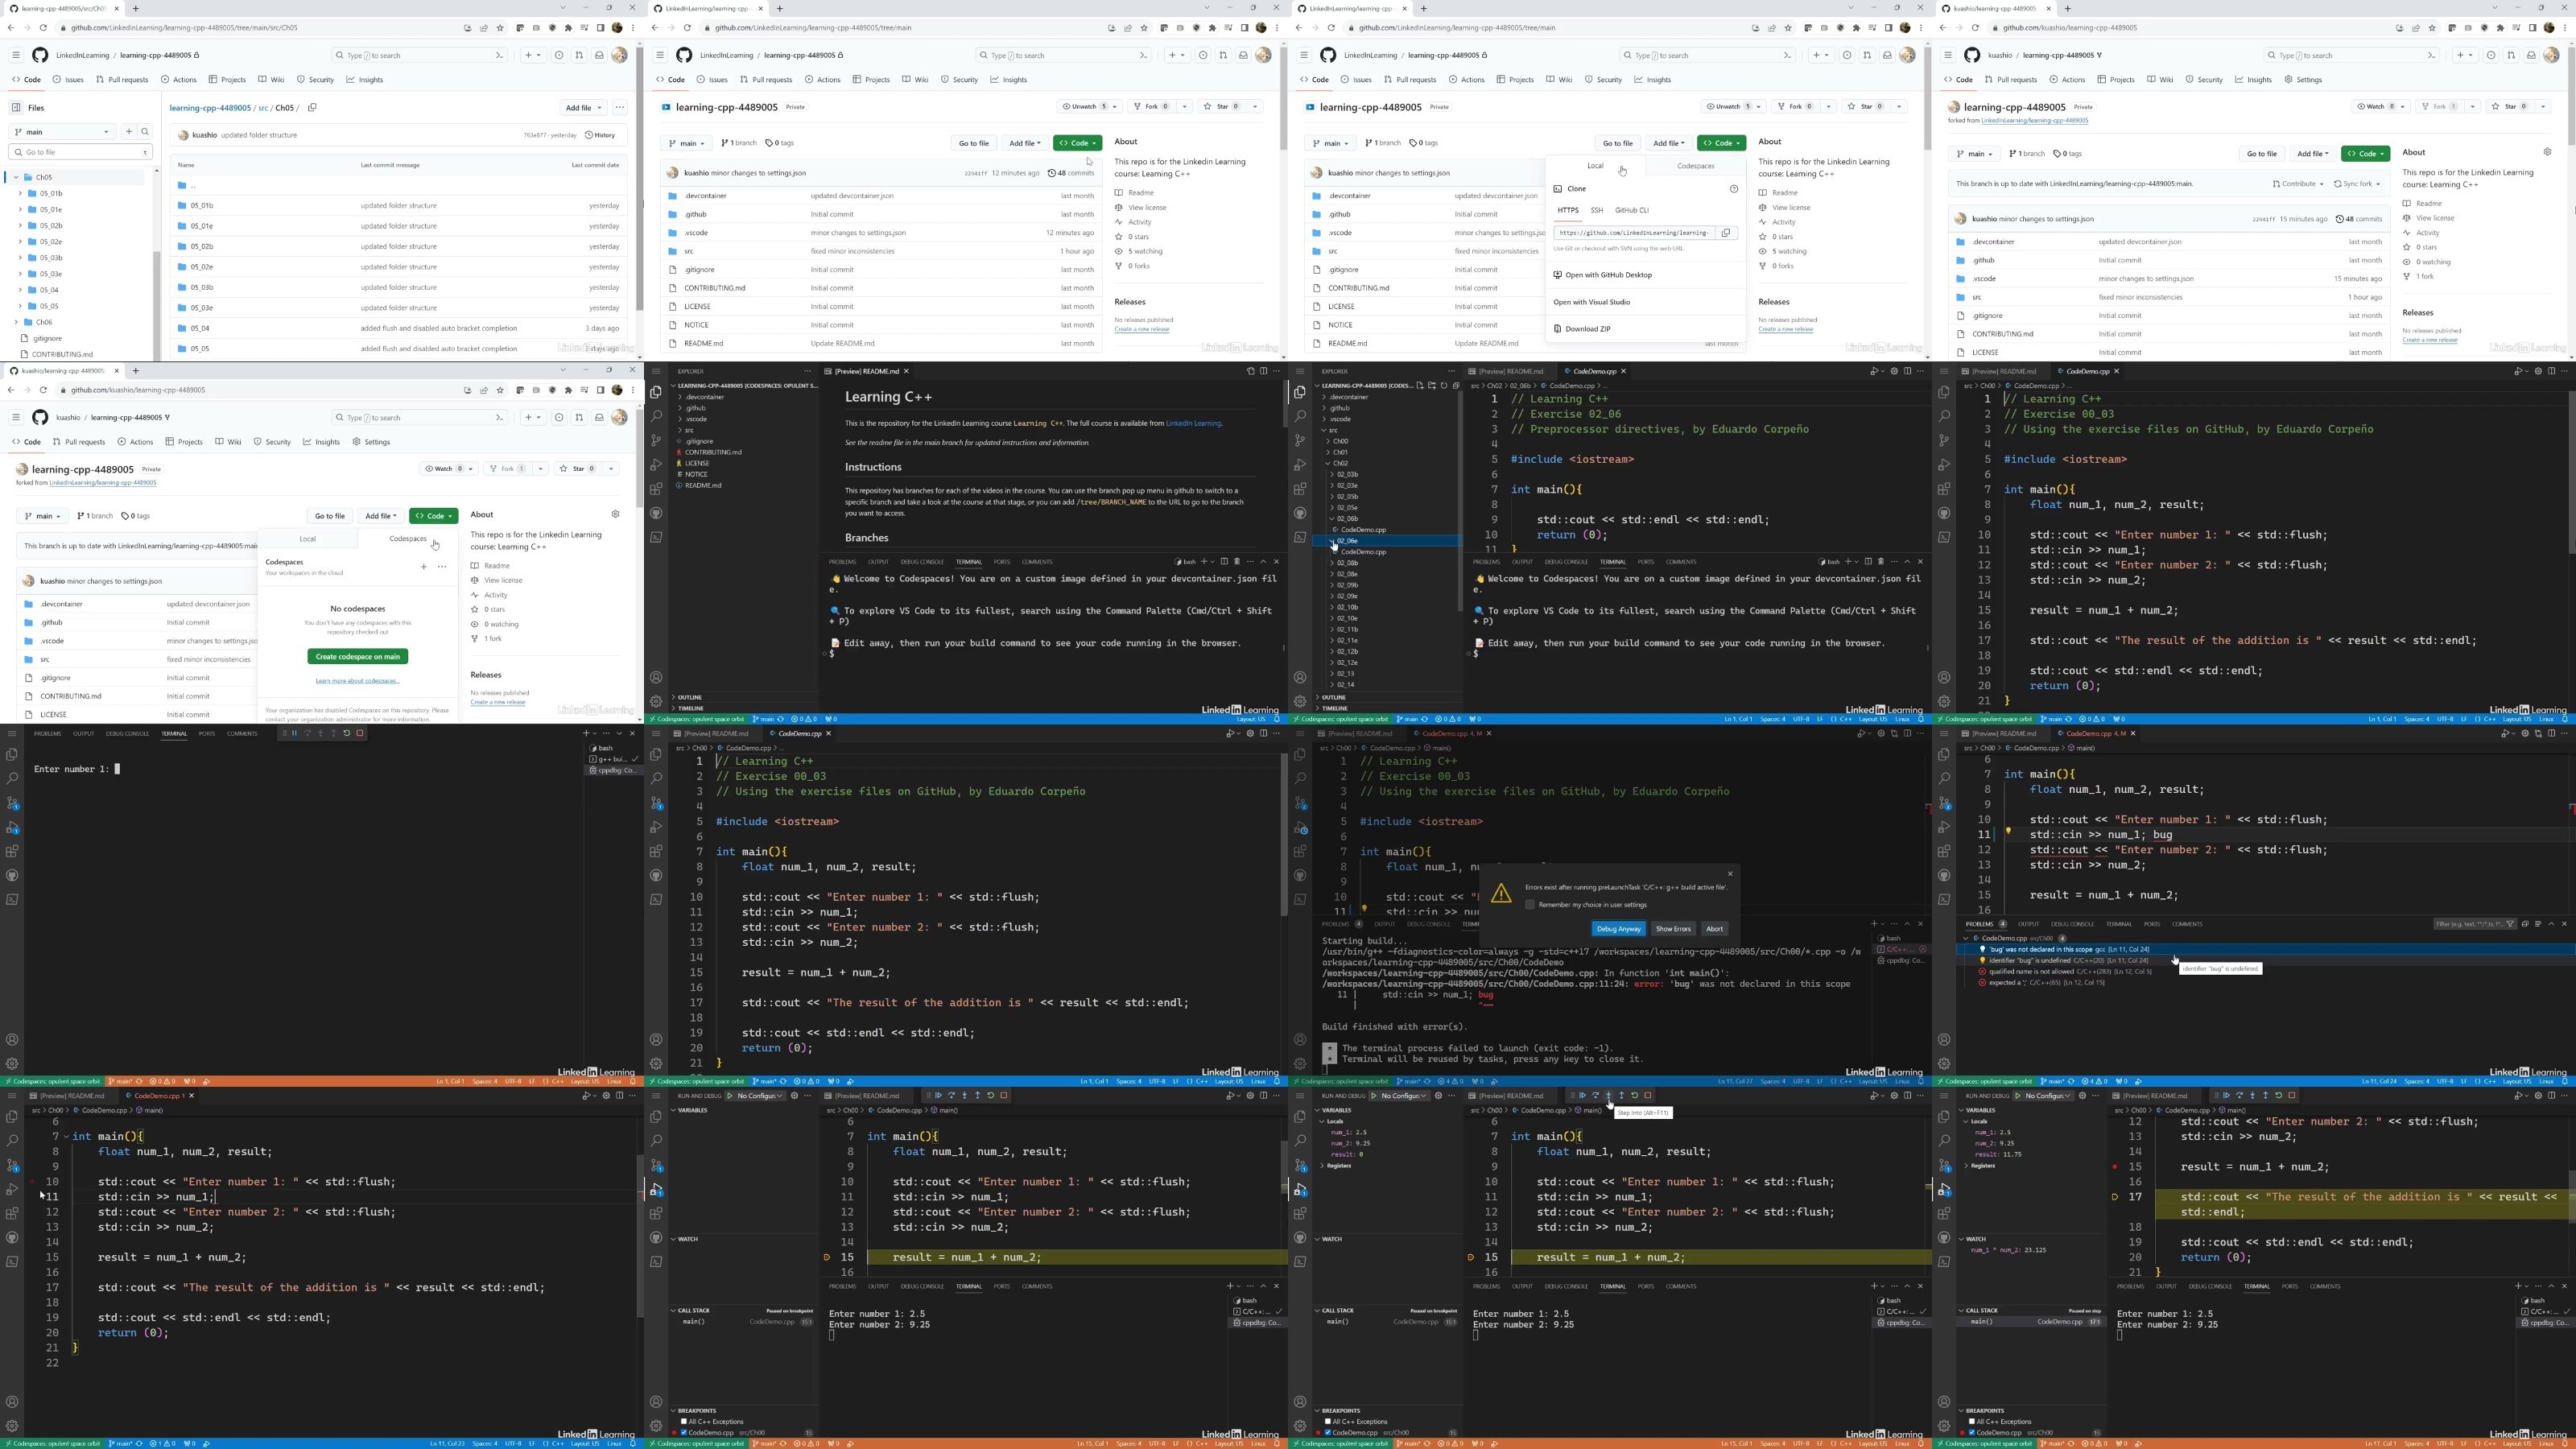Close the preLaunchTask error dialog with X

pyautogui.click(x=1730, y=873)
